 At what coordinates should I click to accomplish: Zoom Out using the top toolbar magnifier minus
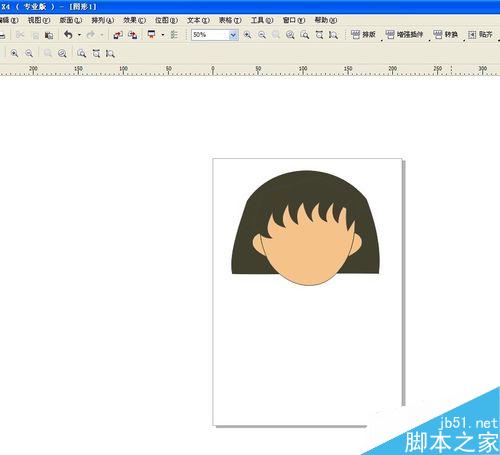pyautogui.click(x=262, y=35)
